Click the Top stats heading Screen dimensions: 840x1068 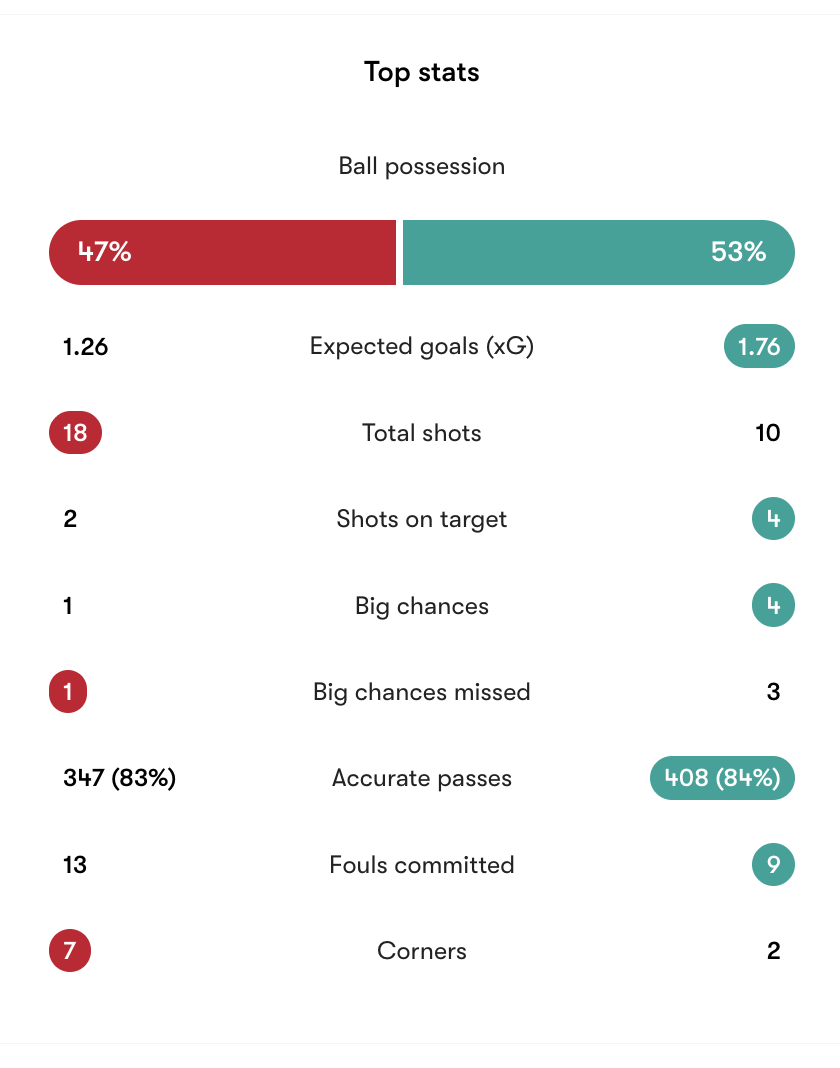pyautogui.click(x=421, y=73)
